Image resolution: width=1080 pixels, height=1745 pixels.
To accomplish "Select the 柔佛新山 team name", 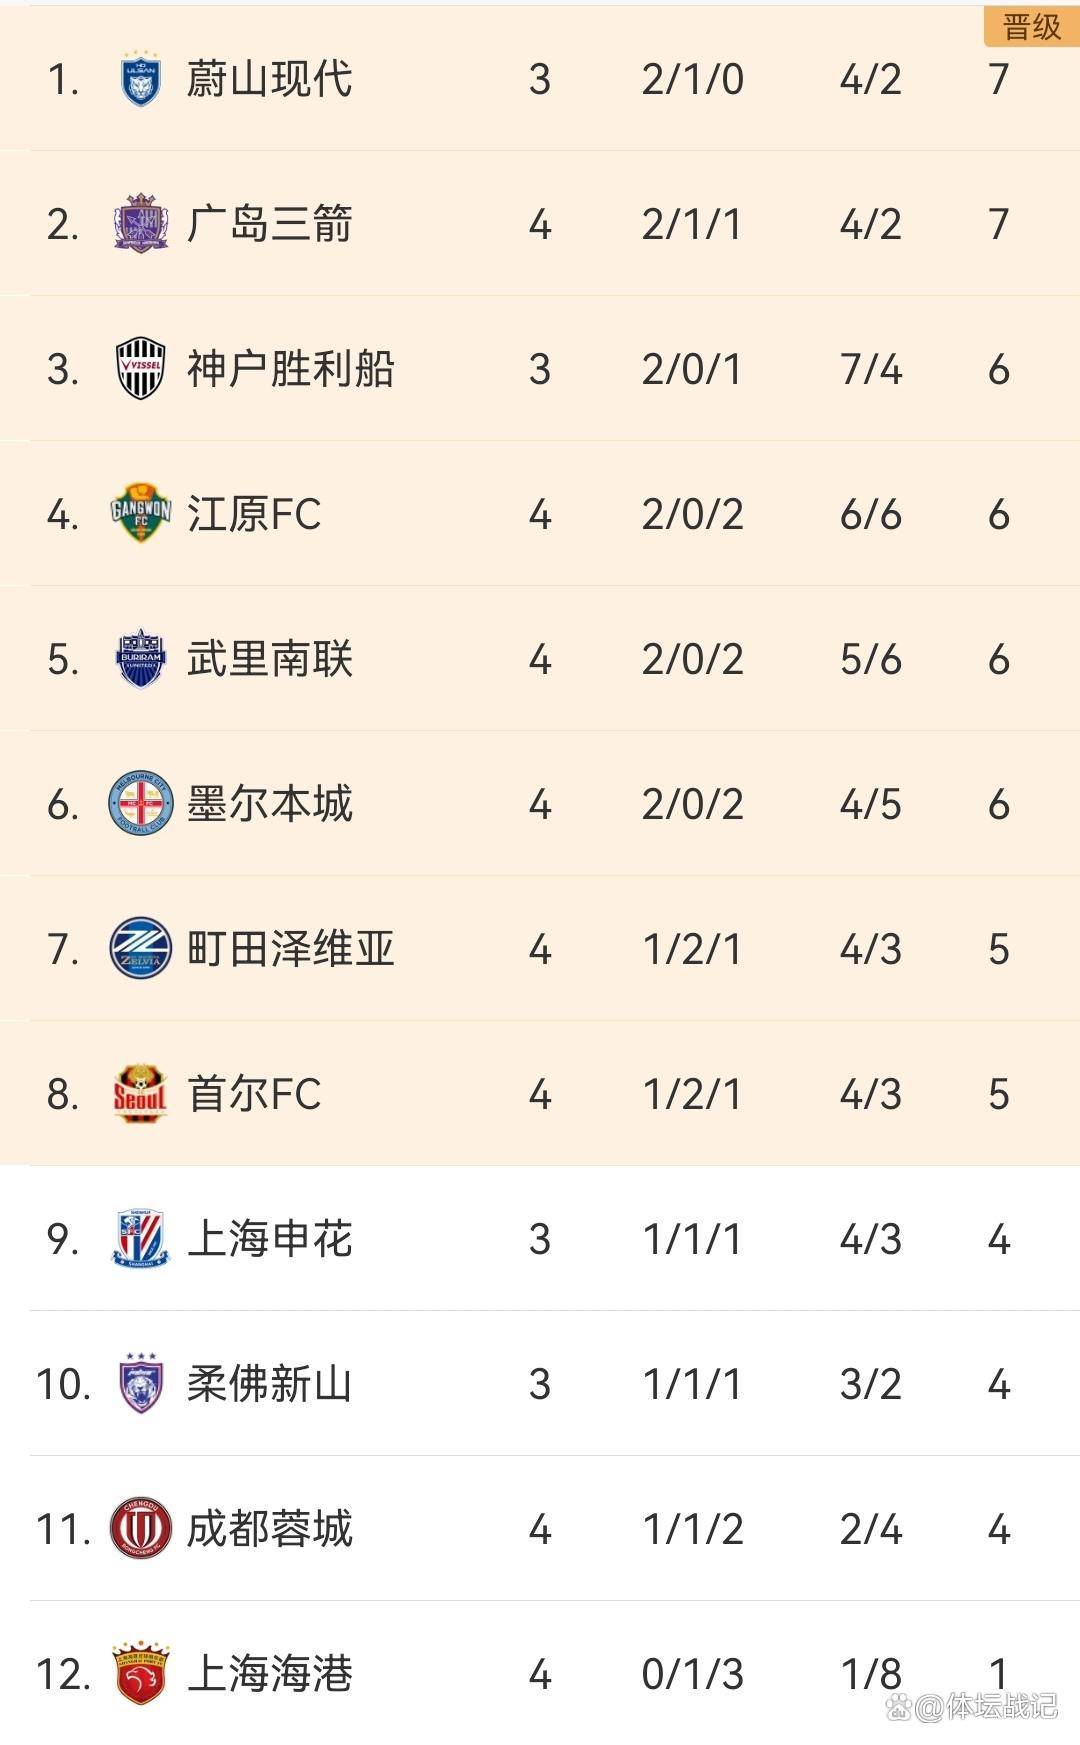I will click(x=269, y=1384).
